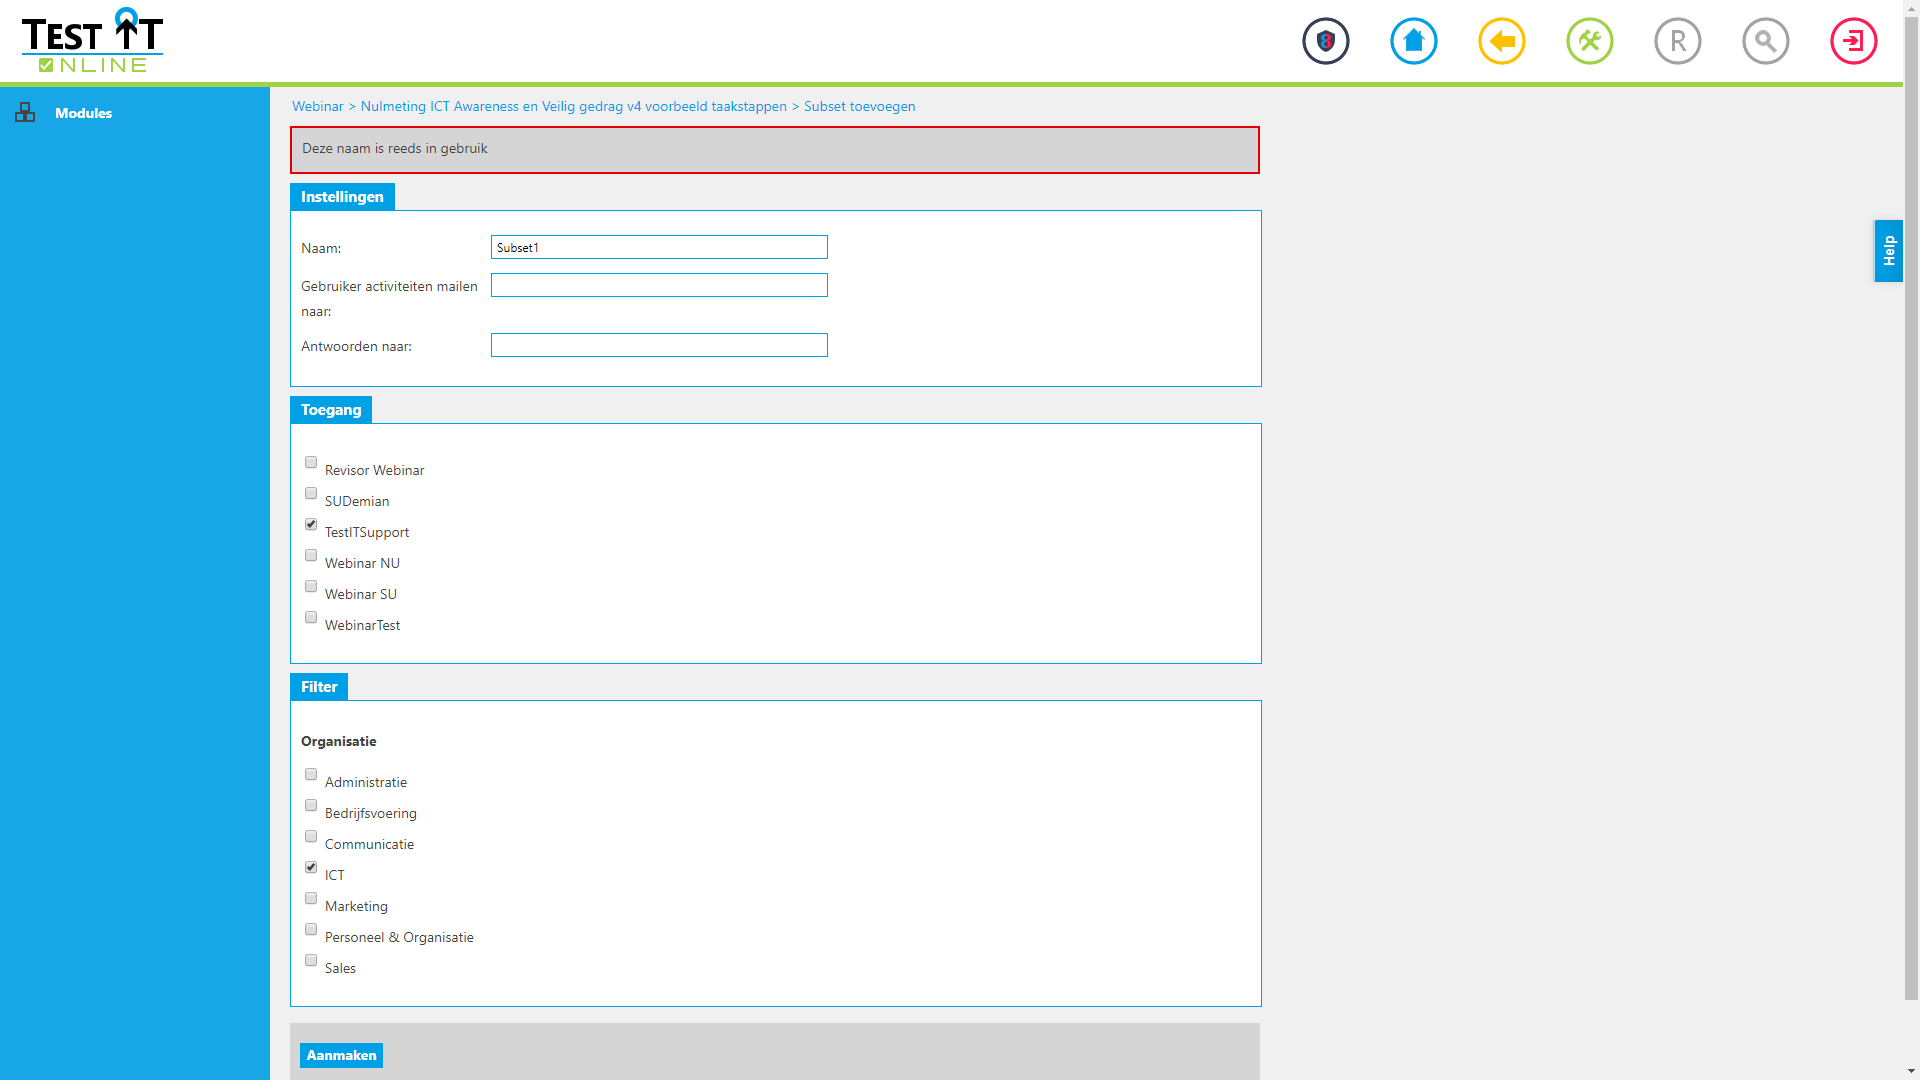Click the yellow back arrow icon
This screenshot has height=1080, width=1920.
pyautogui.click(x=1502, y=41)
